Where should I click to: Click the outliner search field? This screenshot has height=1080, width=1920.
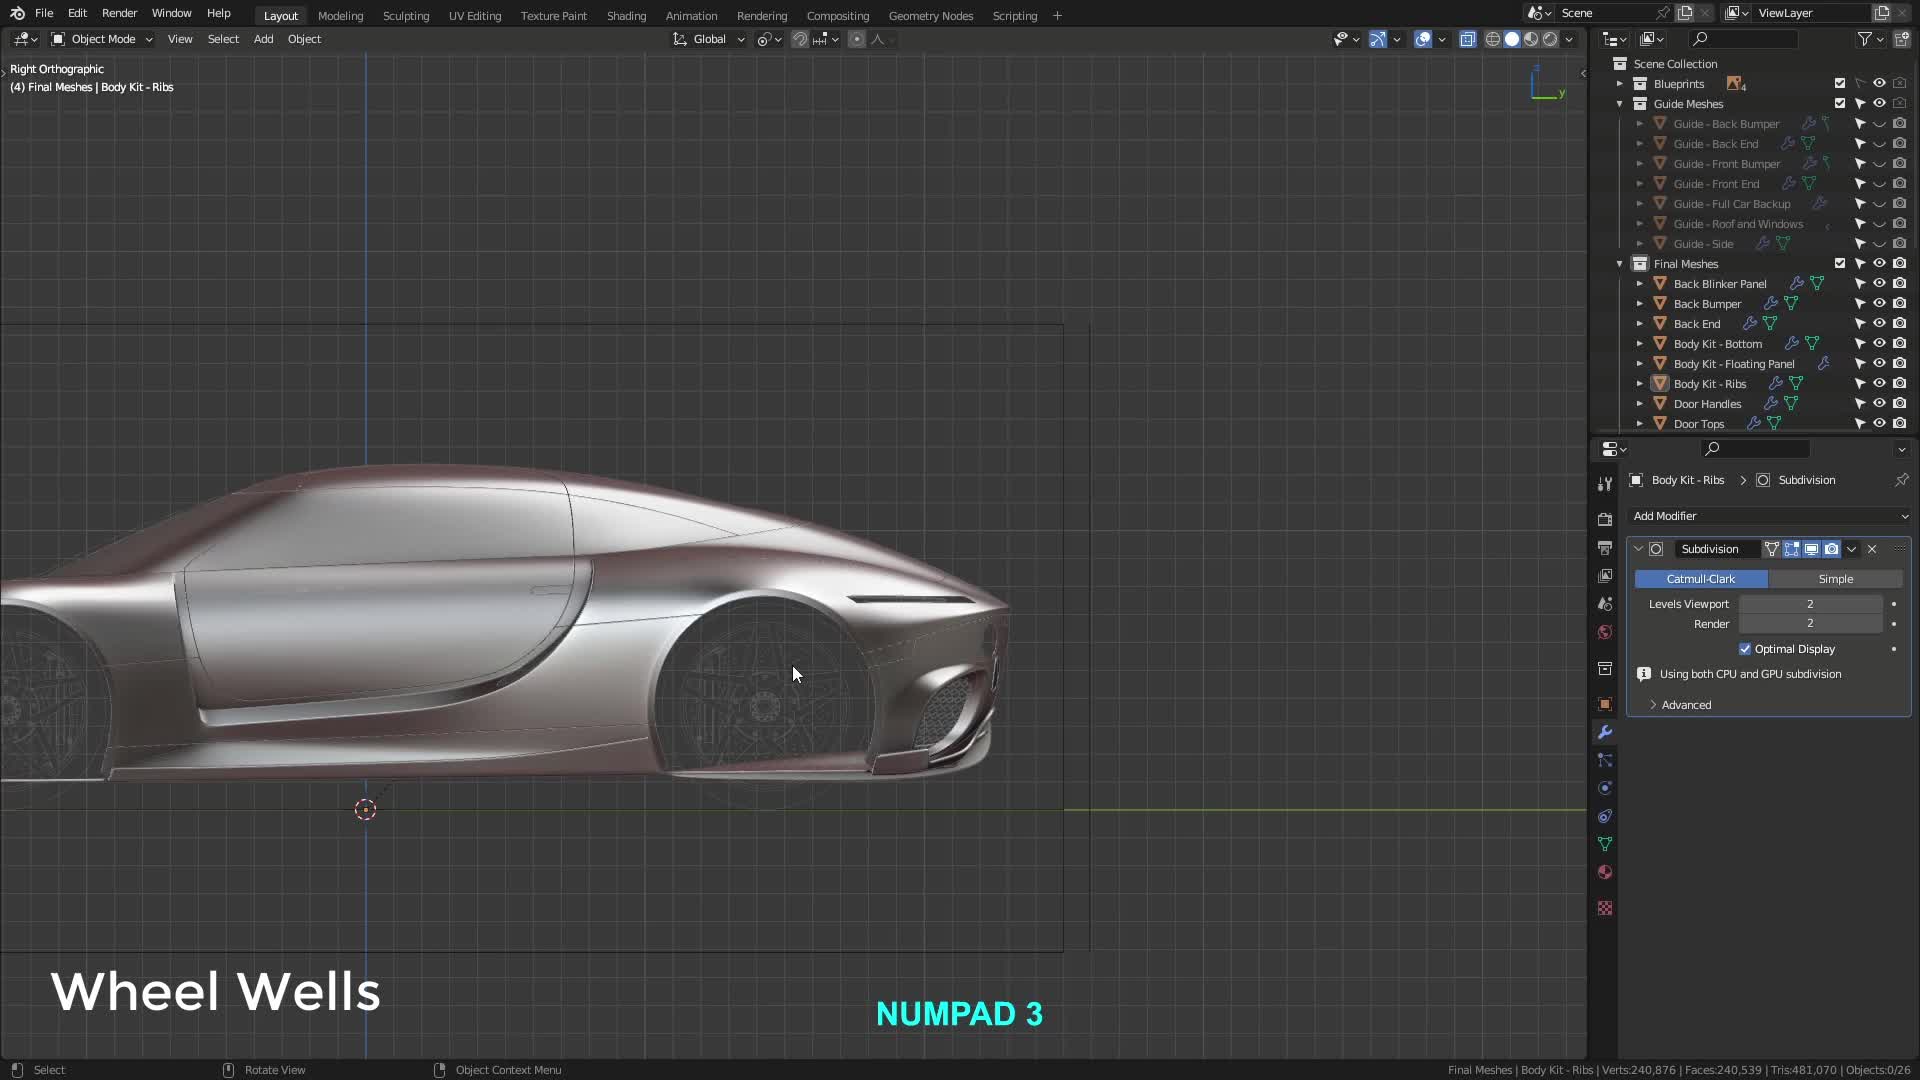(1742, 39)
